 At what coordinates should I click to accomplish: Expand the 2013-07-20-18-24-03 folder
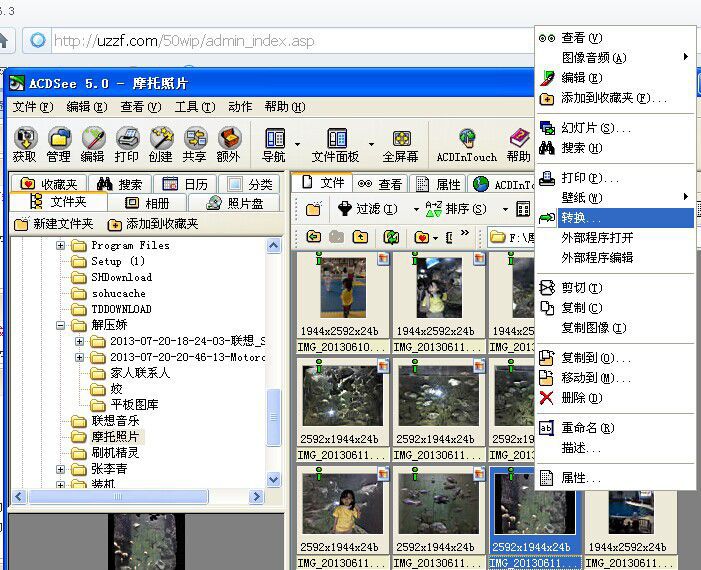pyautogui.click(x=79, y=342)
